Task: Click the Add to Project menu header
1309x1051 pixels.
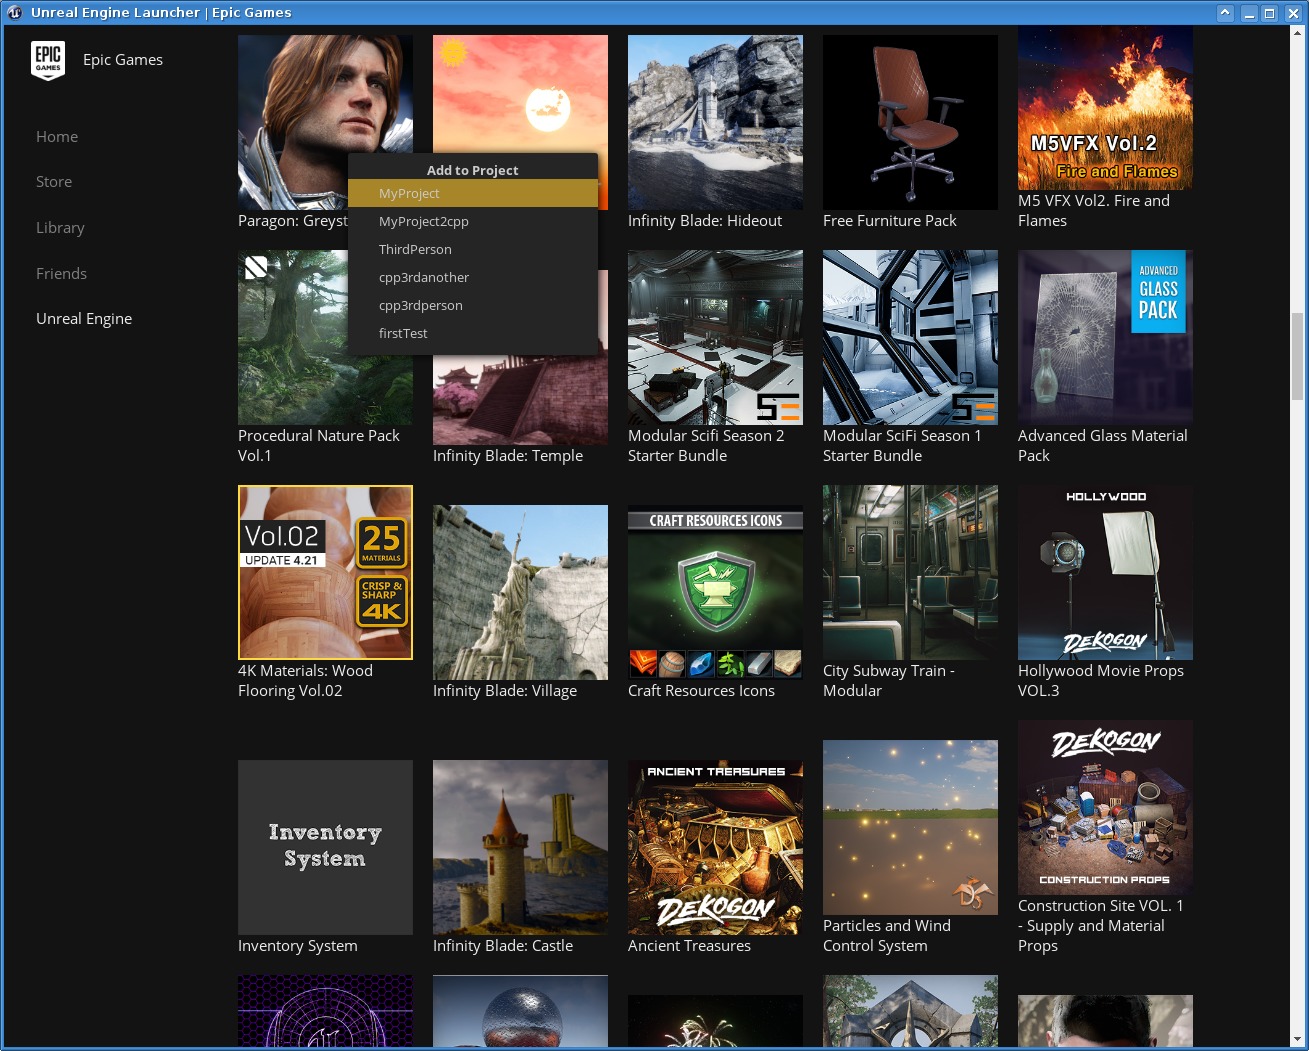Action: coord(472,170)
